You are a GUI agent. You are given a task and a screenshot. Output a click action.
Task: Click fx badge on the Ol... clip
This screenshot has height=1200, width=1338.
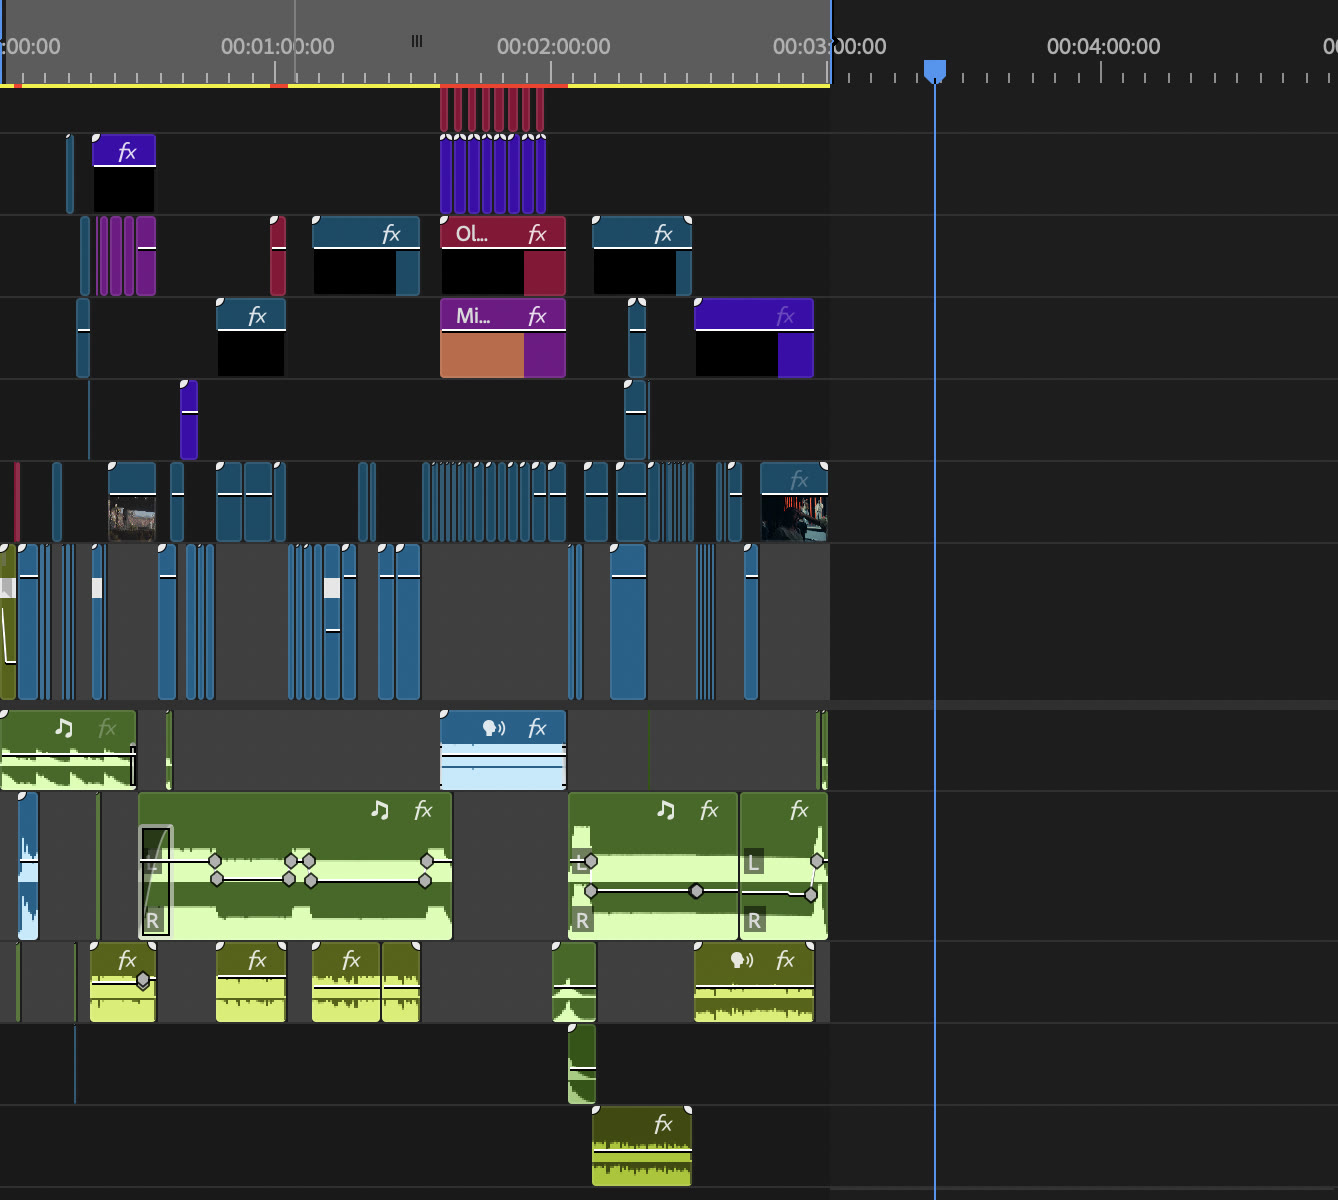(x=537, y=234)
